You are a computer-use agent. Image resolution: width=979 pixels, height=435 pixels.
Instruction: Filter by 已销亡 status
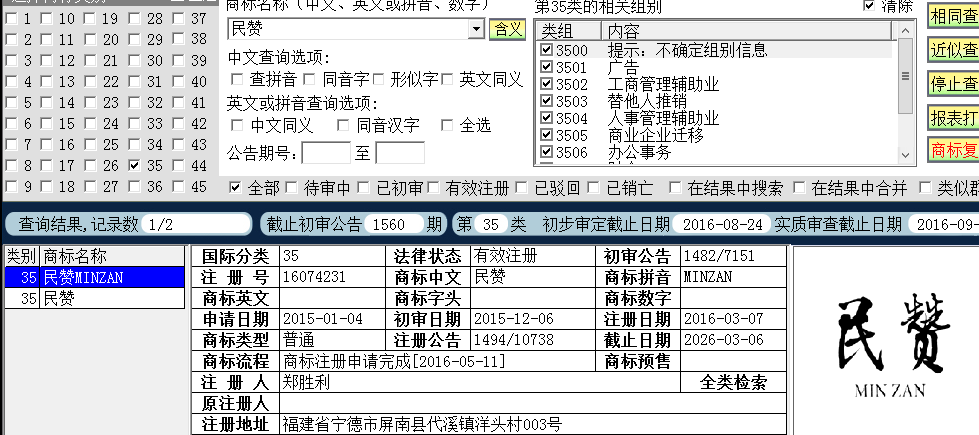pos(594,188)
